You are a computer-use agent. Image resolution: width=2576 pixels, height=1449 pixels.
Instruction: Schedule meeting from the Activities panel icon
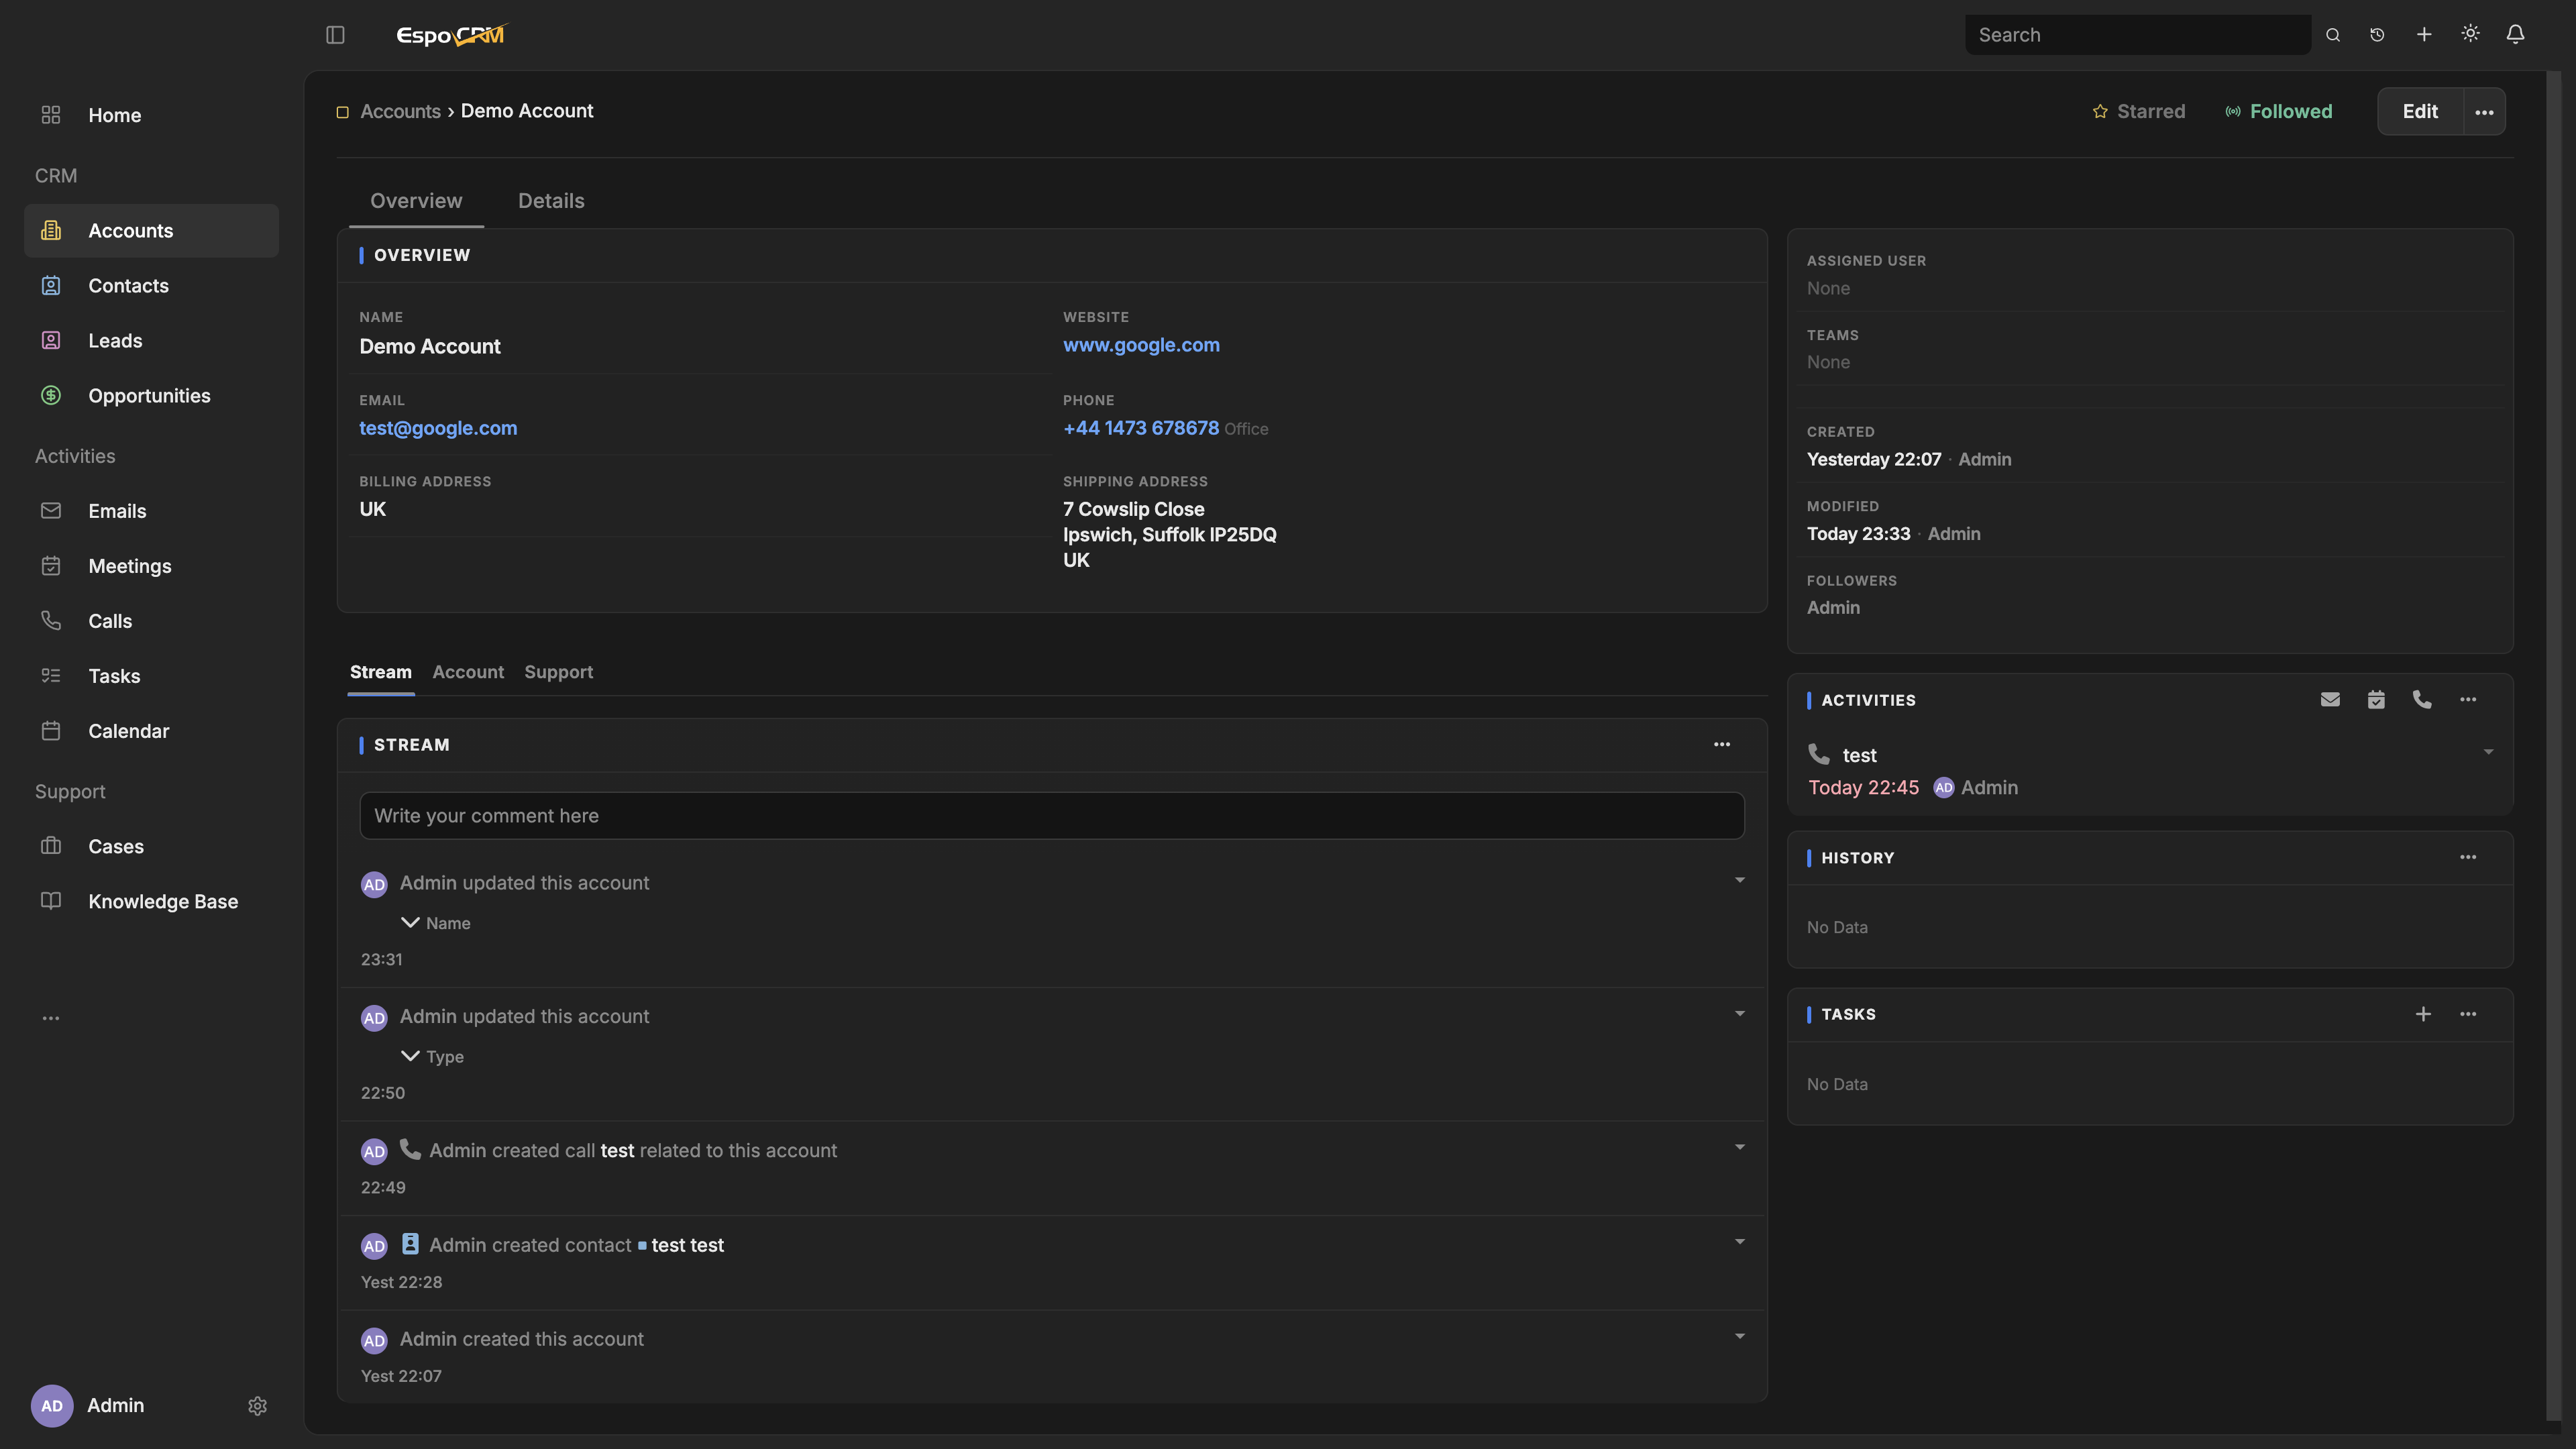pyautogui.click(x=2376, y=700)
